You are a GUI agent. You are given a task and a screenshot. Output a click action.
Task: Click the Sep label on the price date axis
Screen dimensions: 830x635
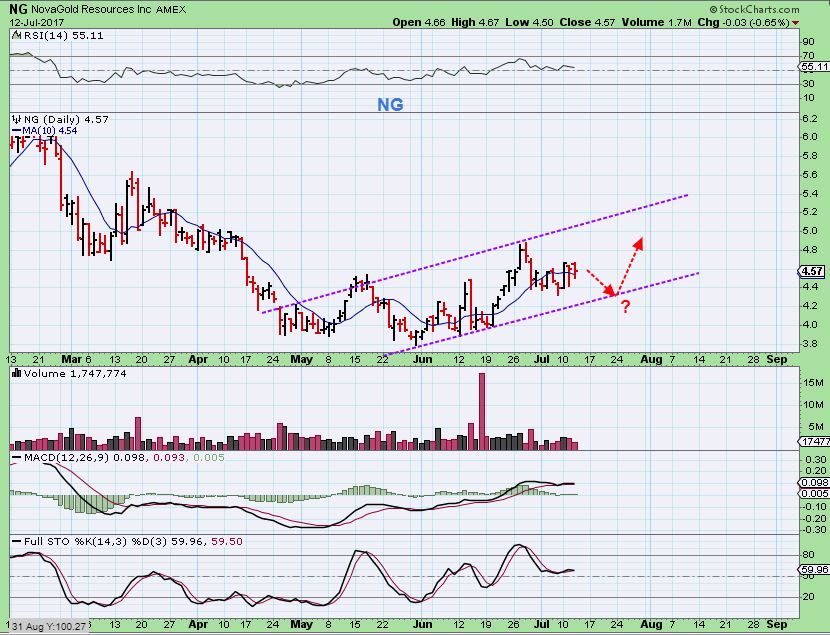click(777, 359)
